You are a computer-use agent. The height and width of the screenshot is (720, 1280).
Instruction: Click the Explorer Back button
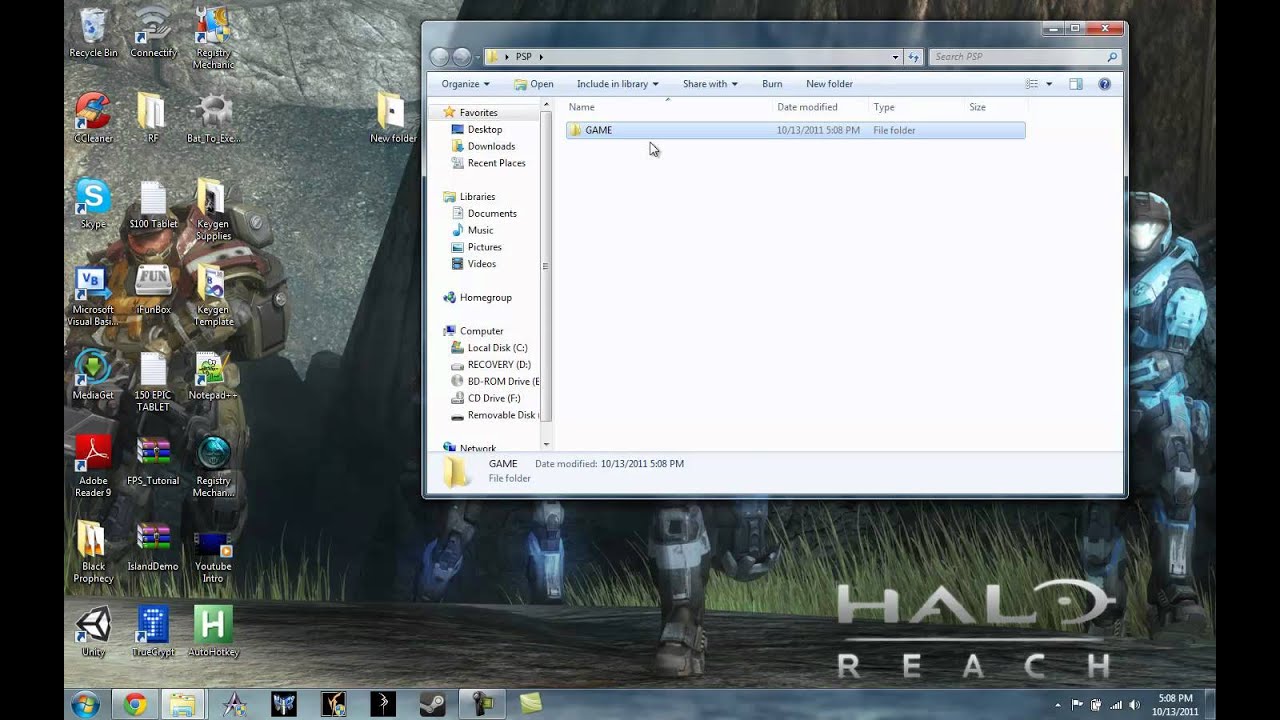point(439,57)
